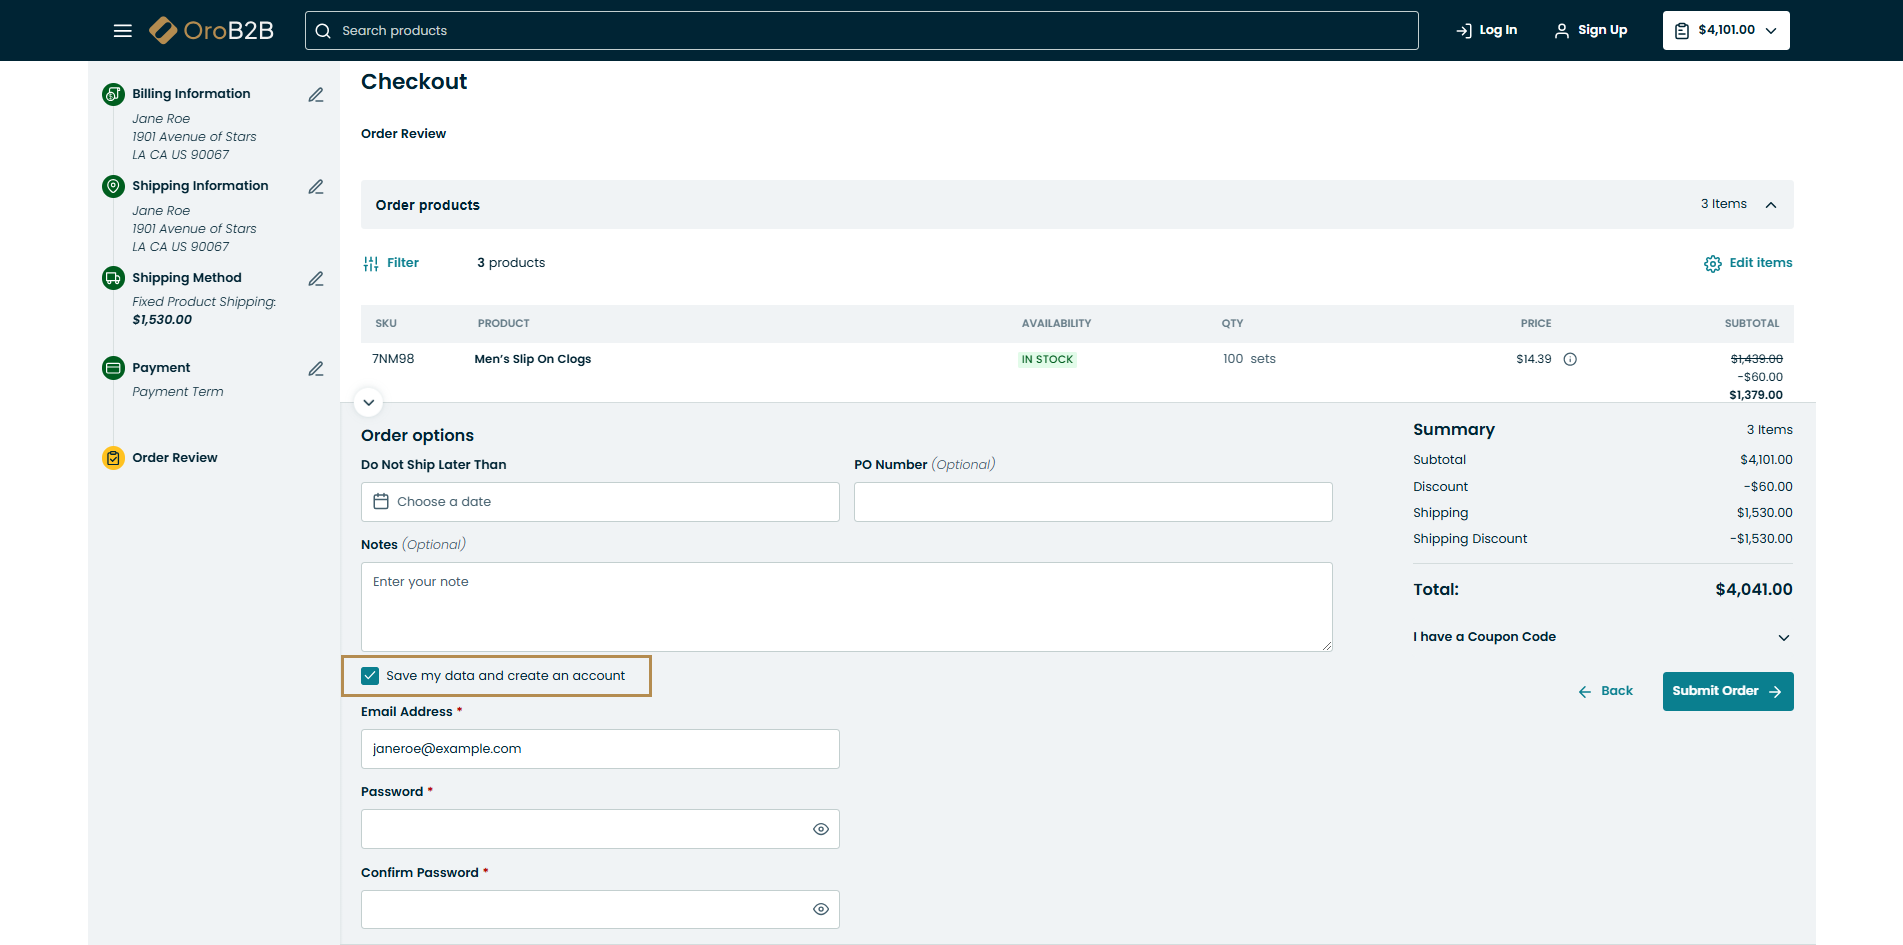Edit Billing Information with pencil icon

[x=316, y=95]
